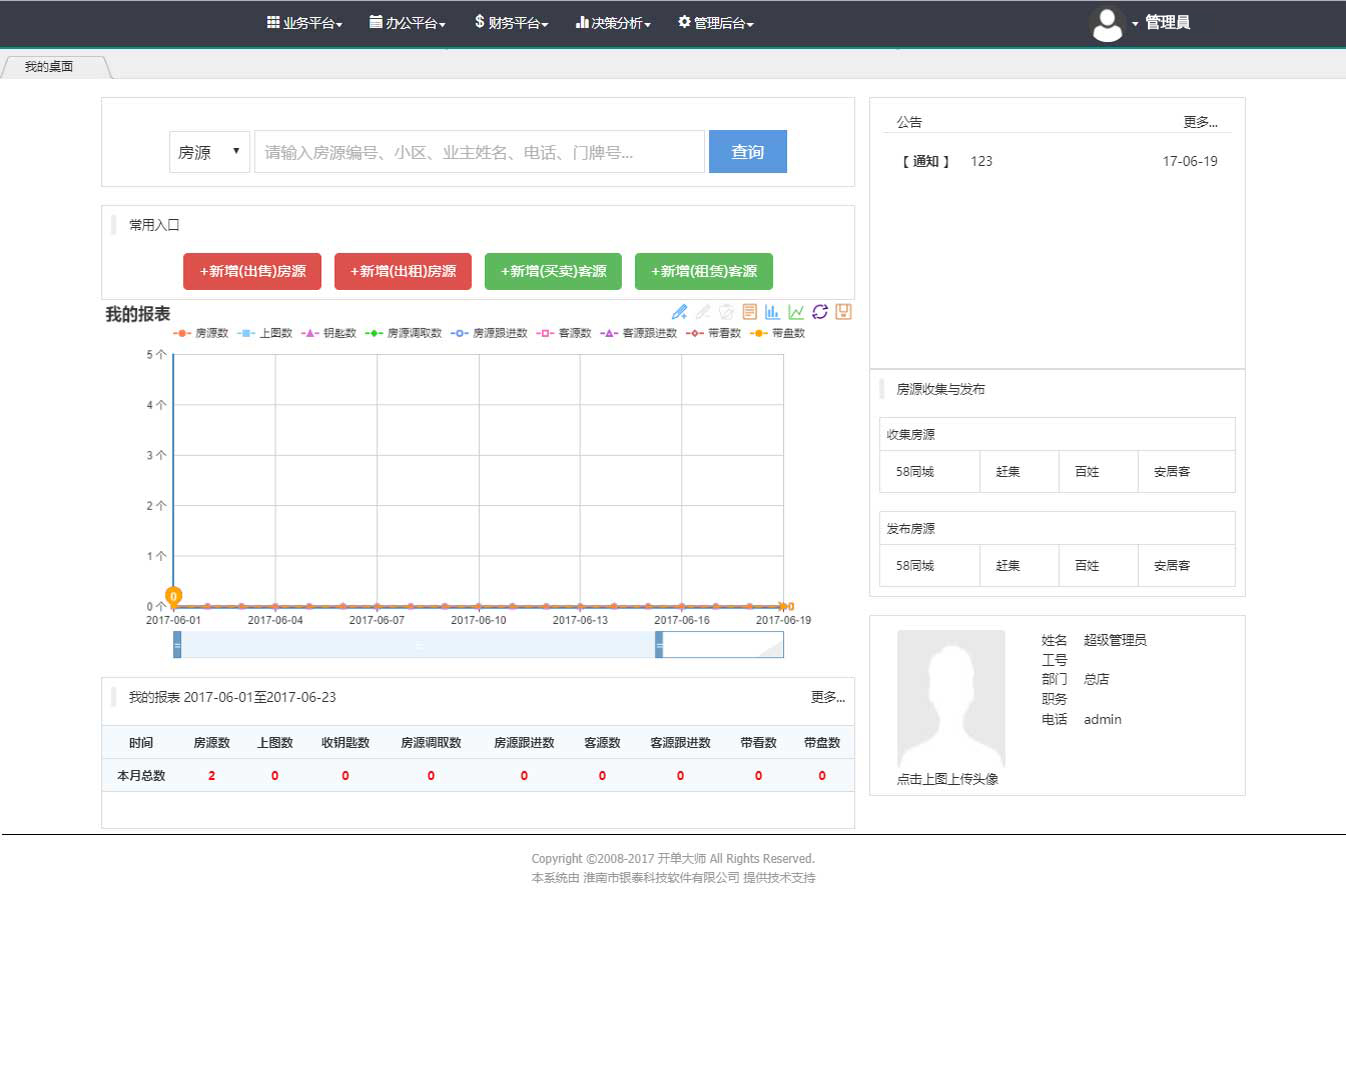Click +新增(出售)房源 button
This screenshot has width=1346, height=1082.
click(252, 271)
